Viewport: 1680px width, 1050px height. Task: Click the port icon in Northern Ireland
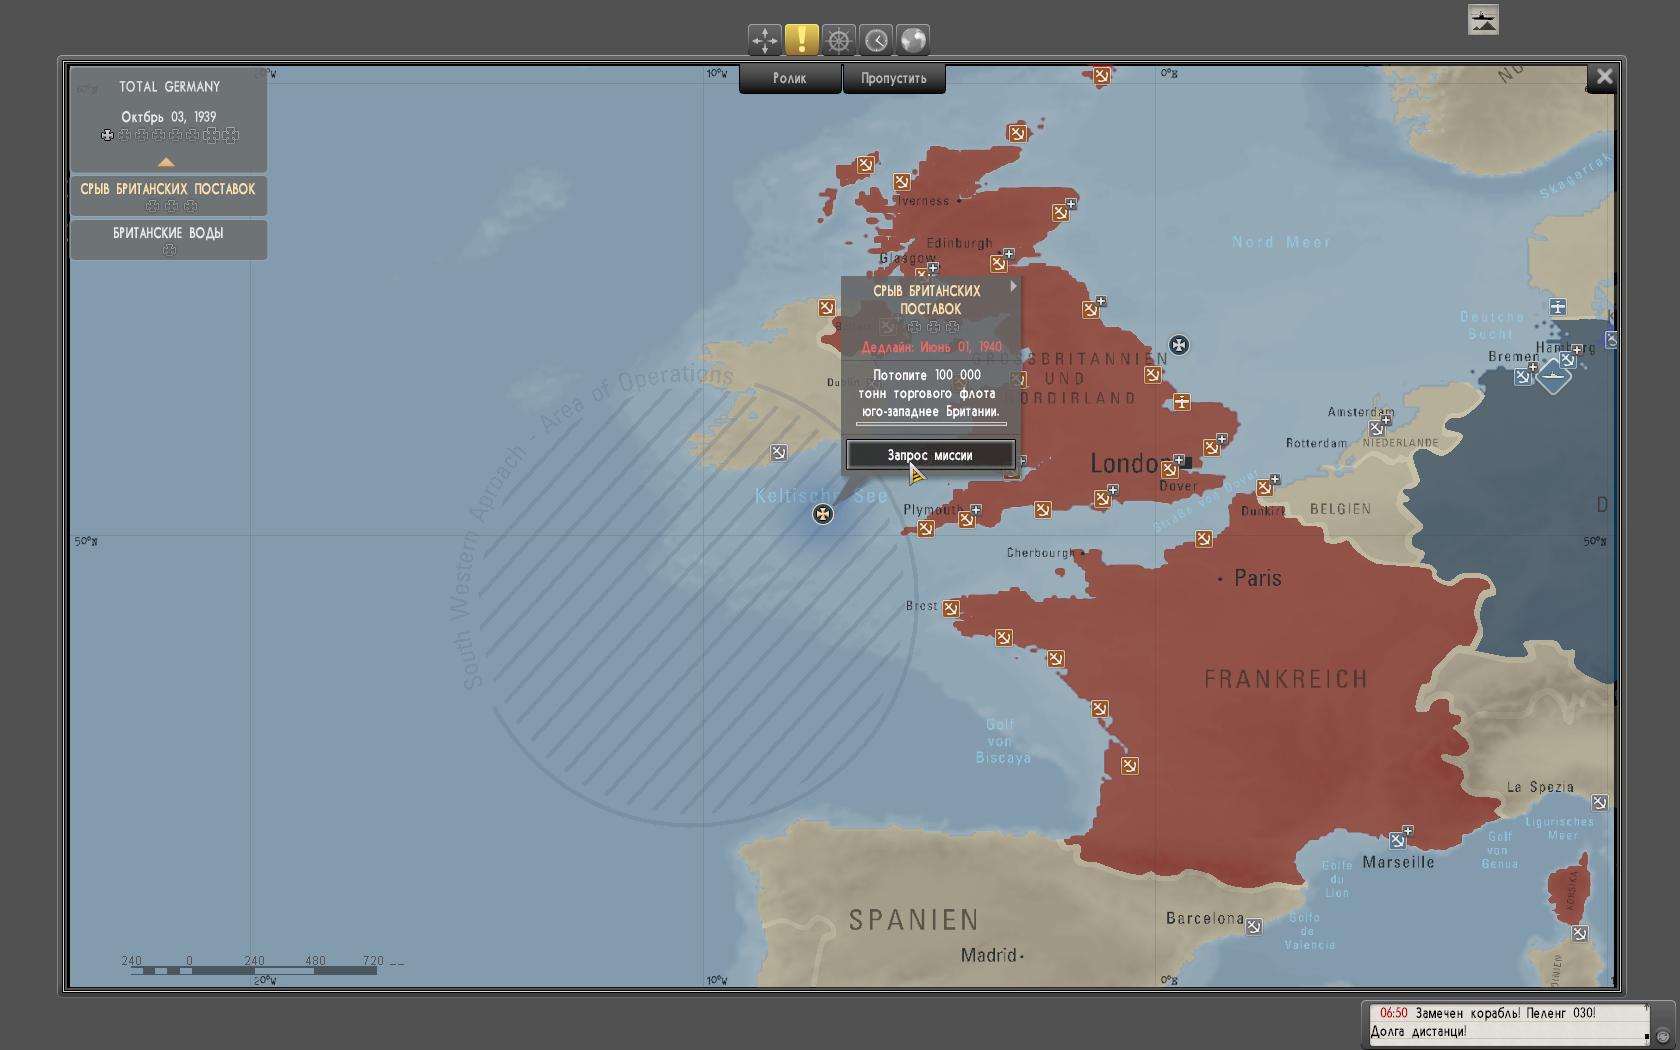(x=826, y=308)
